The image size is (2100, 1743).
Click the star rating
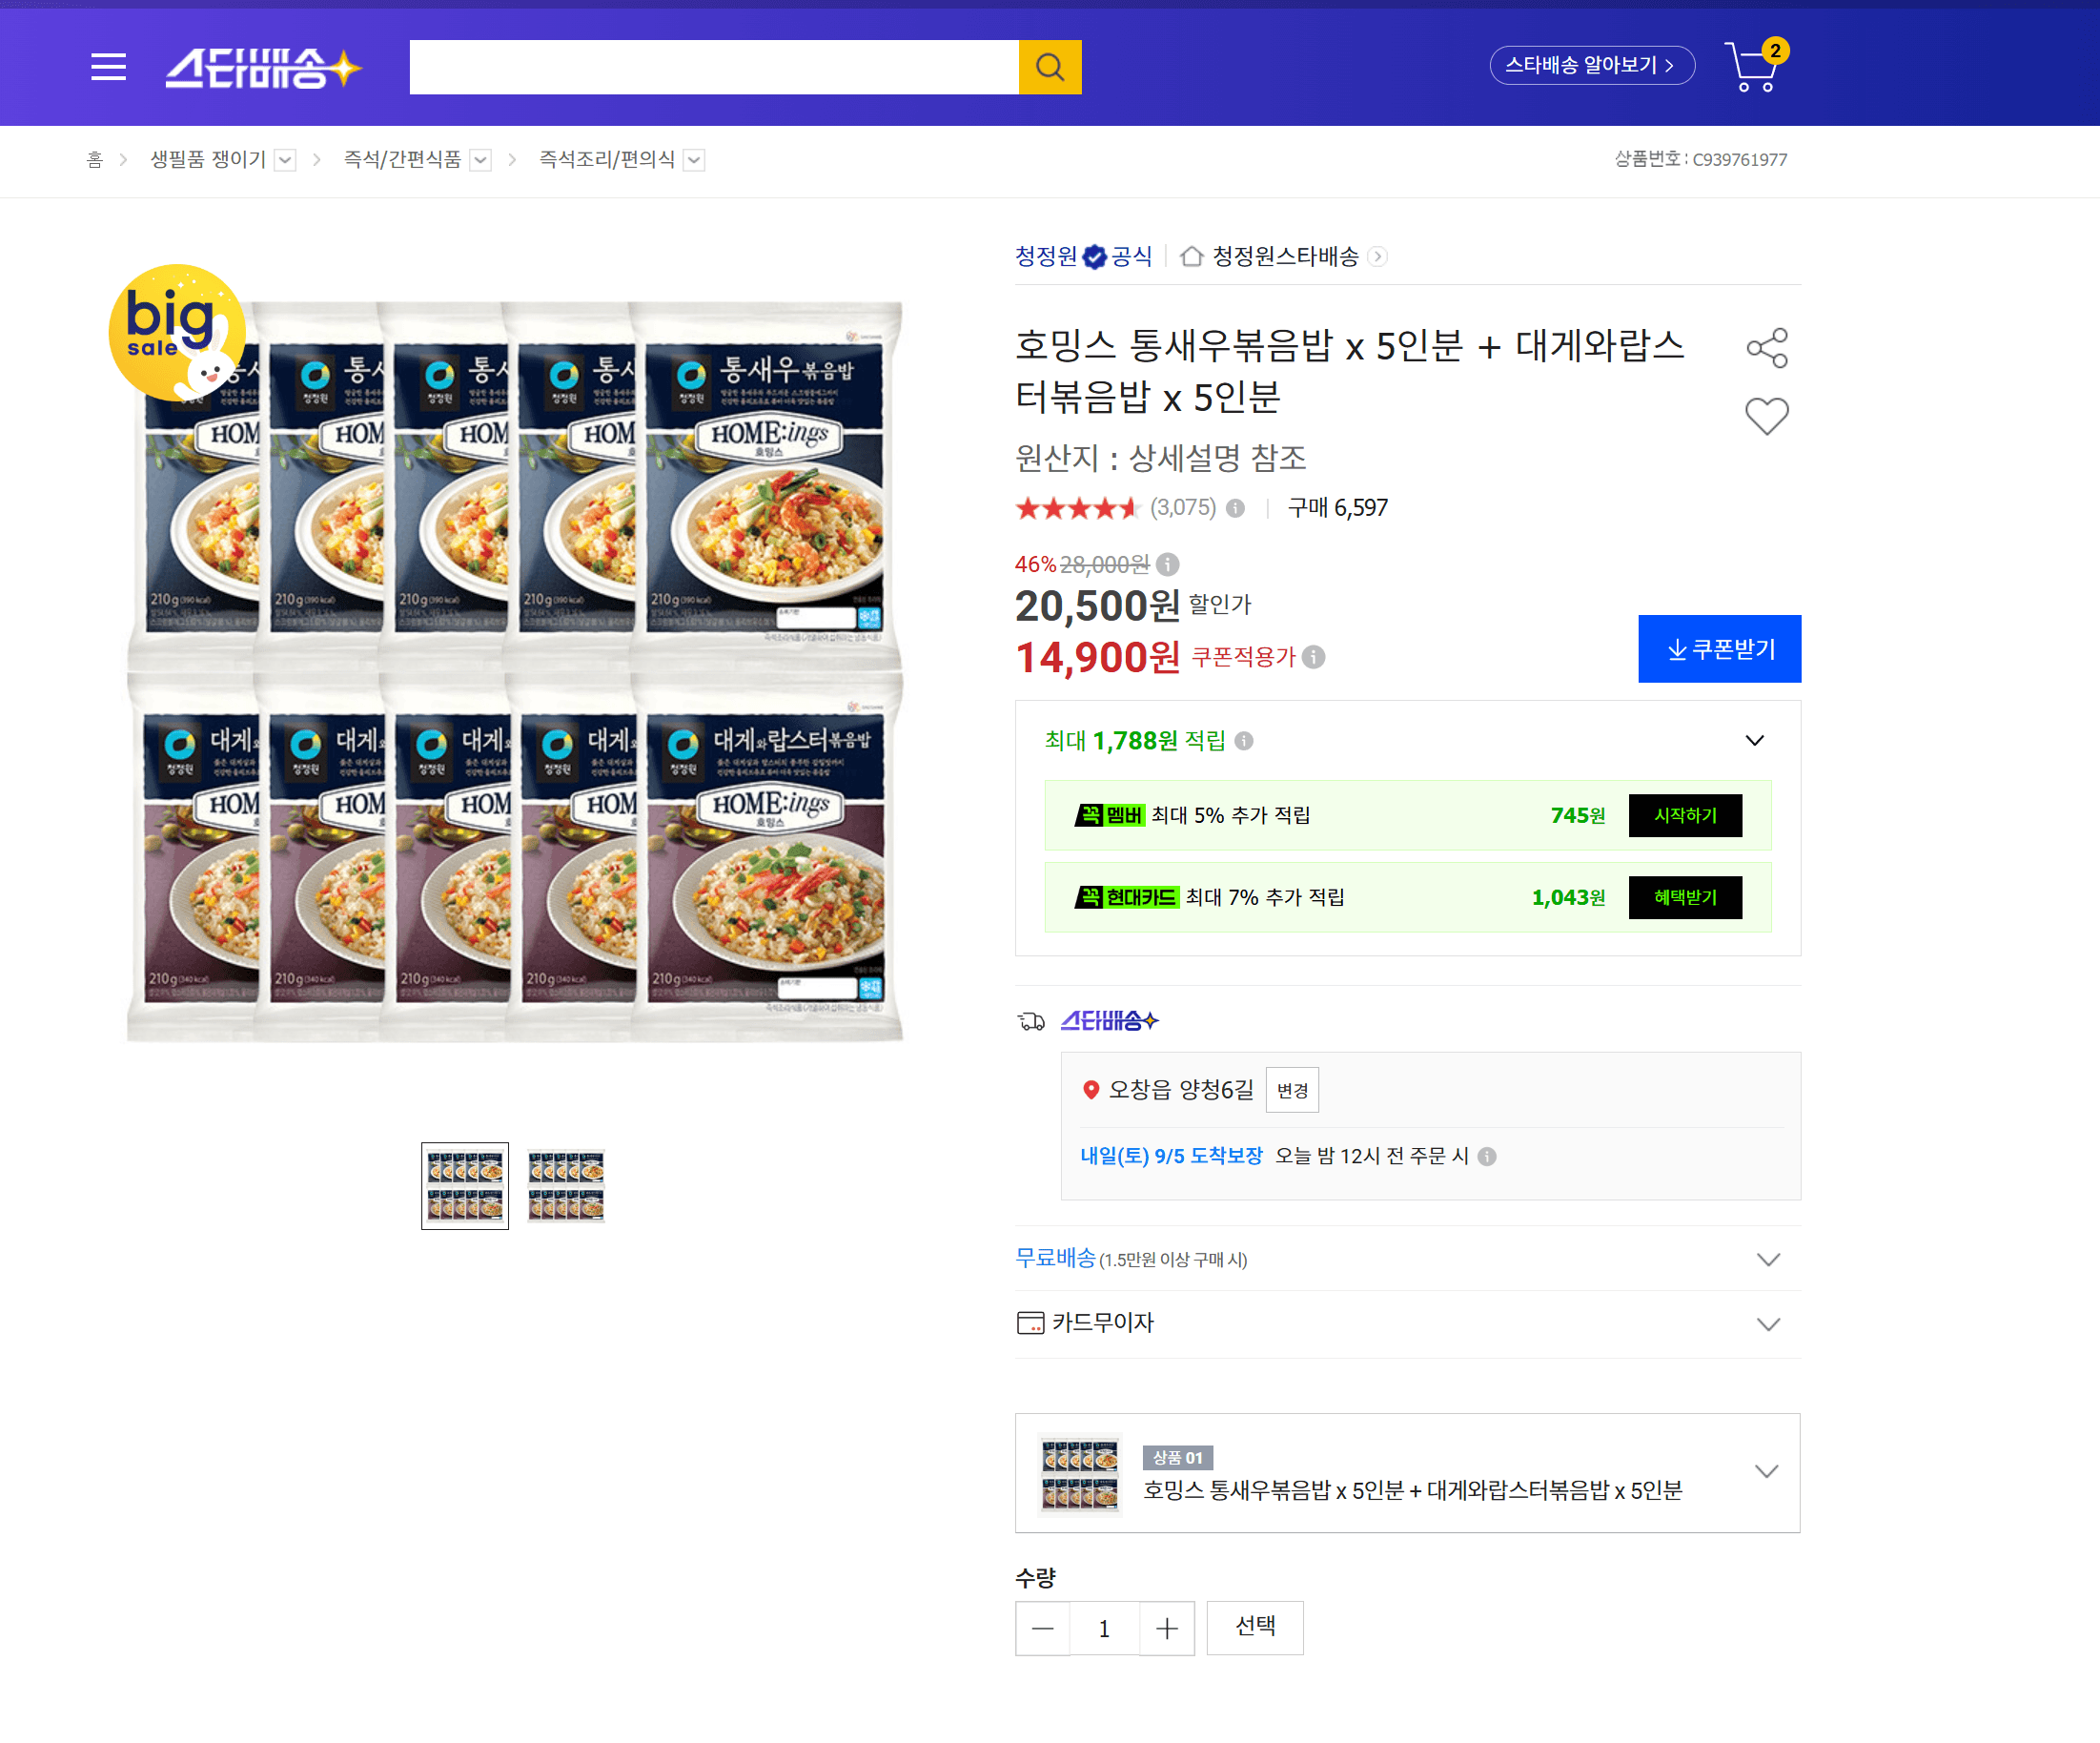pyautogui.click(x=1078, y=508)
